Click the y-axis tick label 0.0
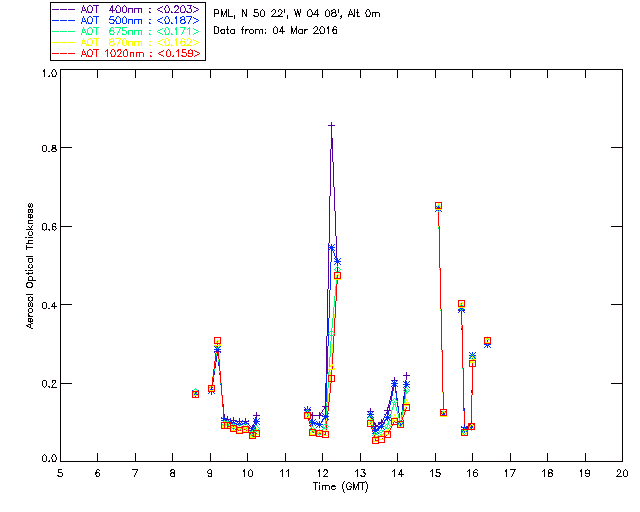Screen dimensions: 640x512 pos(49,458)
